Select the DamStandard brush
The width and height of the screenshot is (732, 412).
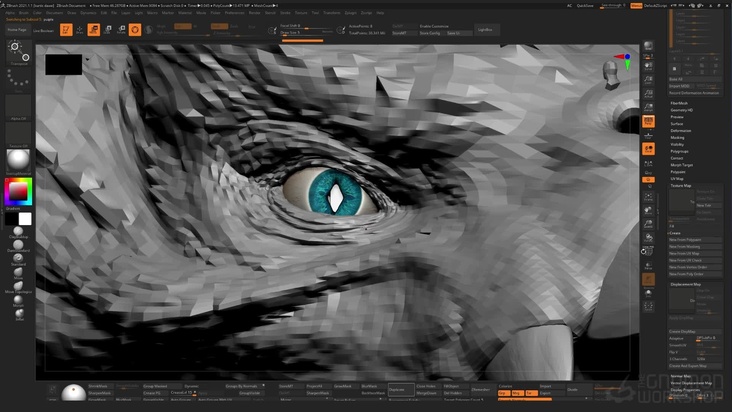[18, 245]
